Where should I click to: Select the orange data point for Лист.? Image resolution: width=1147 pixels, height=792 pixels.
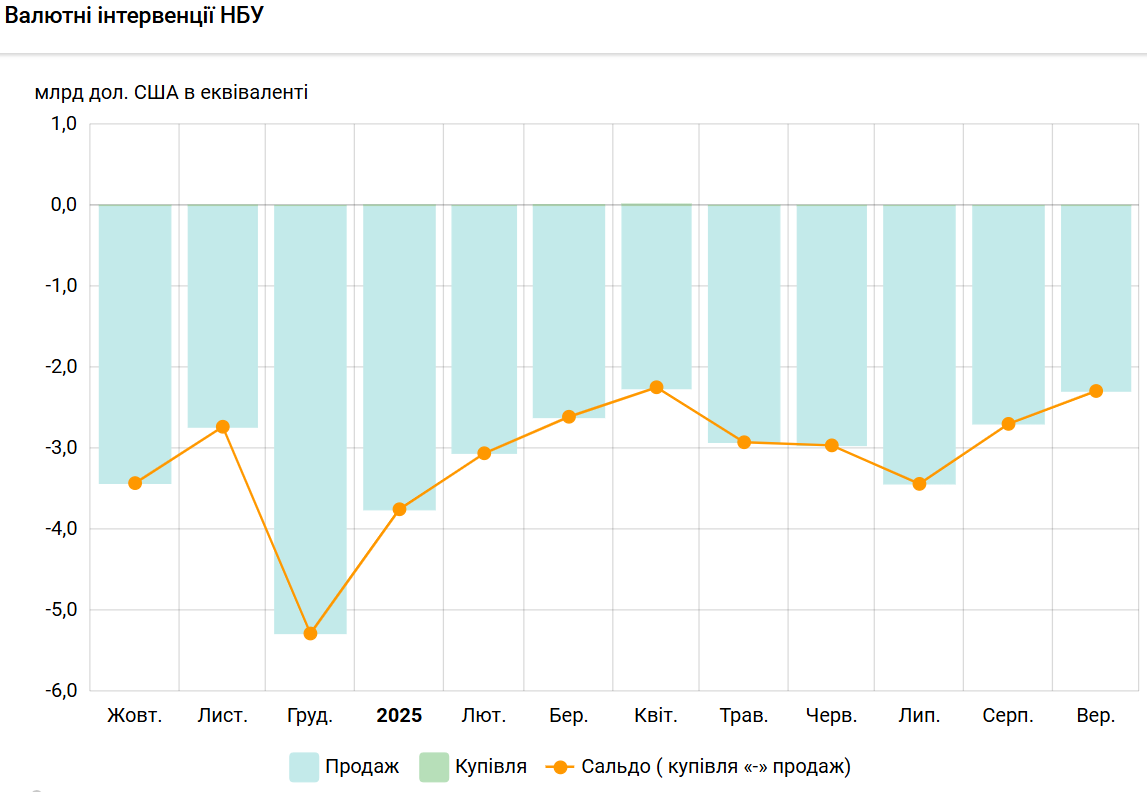(223, 427)
